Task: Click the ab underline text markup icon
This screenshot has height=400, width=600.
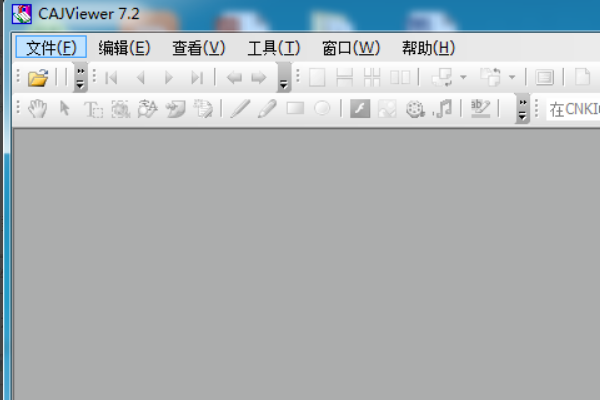Action: coord(480,109)
